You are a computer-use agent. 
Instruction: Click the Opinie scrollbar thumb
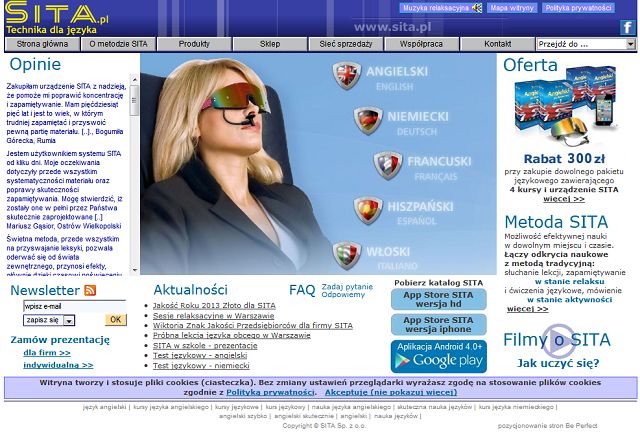tap(134, 100)
